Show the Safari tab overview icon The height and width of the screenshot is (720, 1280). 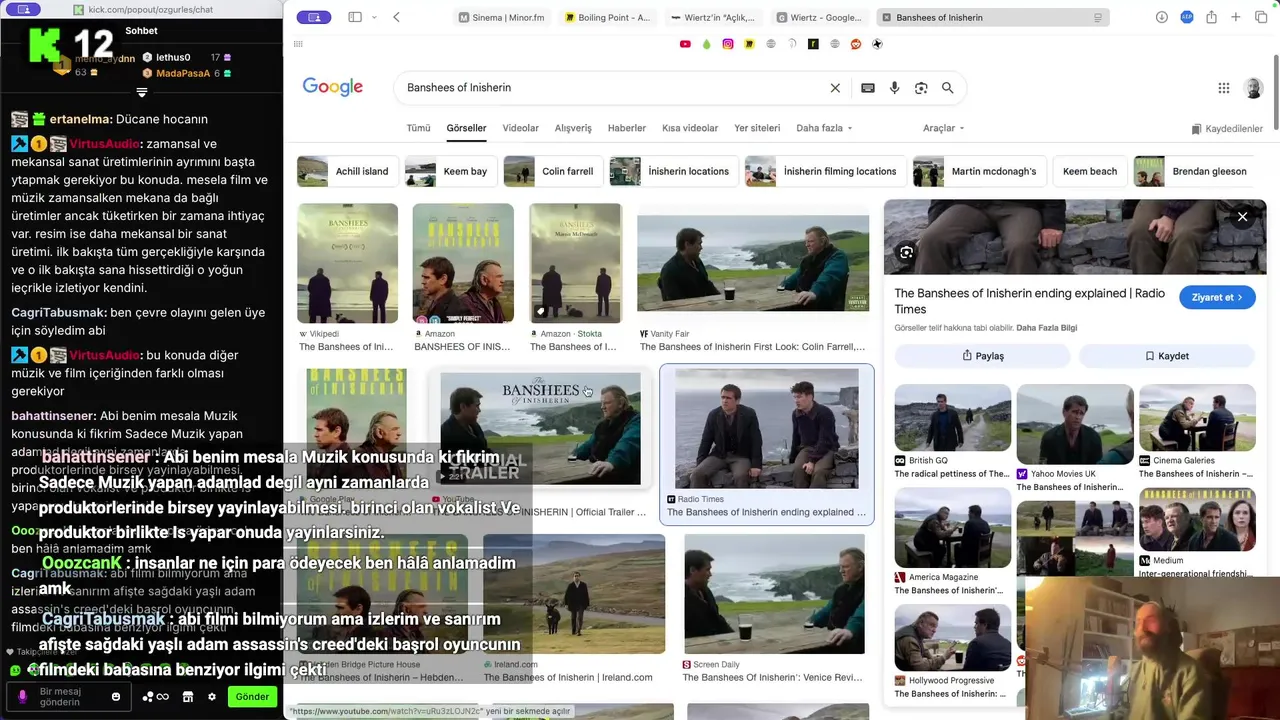(1260, 17)
